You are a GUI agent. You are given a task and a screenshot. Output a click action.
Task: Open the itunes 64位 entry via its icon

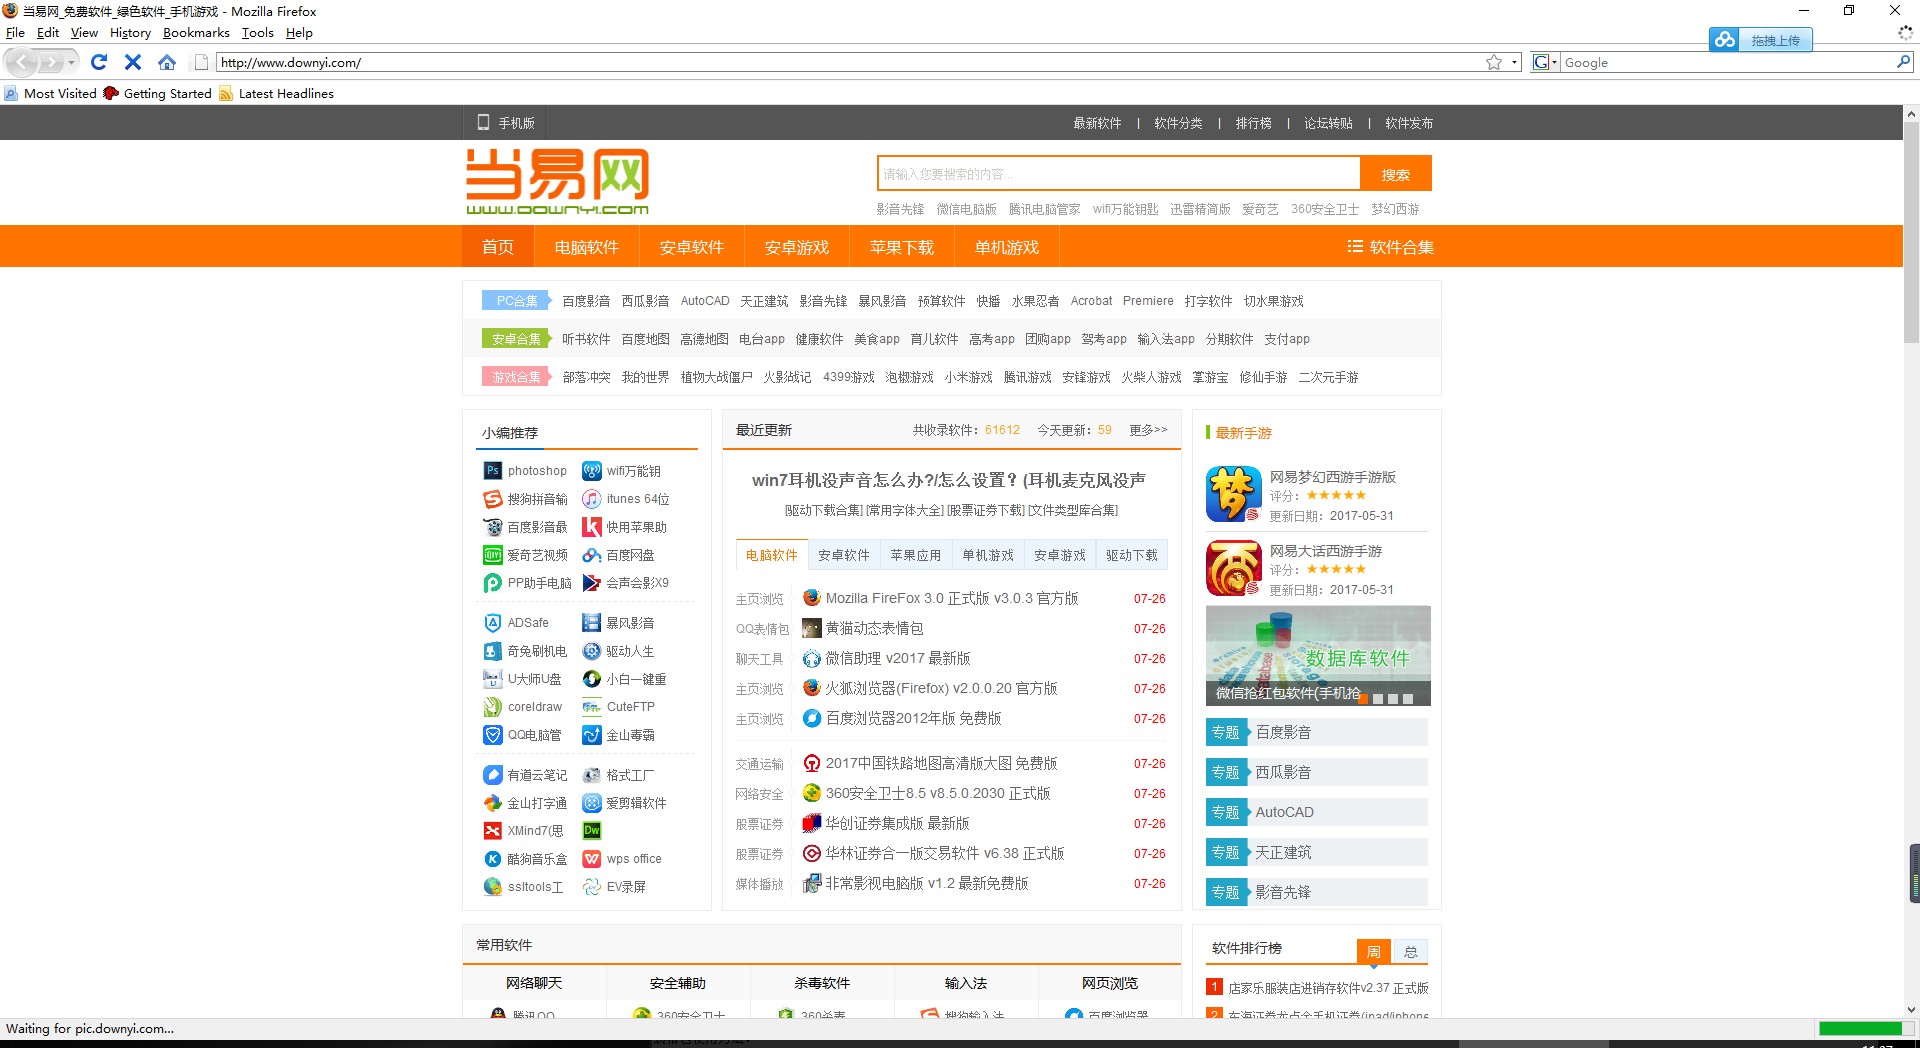coord(592,499)
